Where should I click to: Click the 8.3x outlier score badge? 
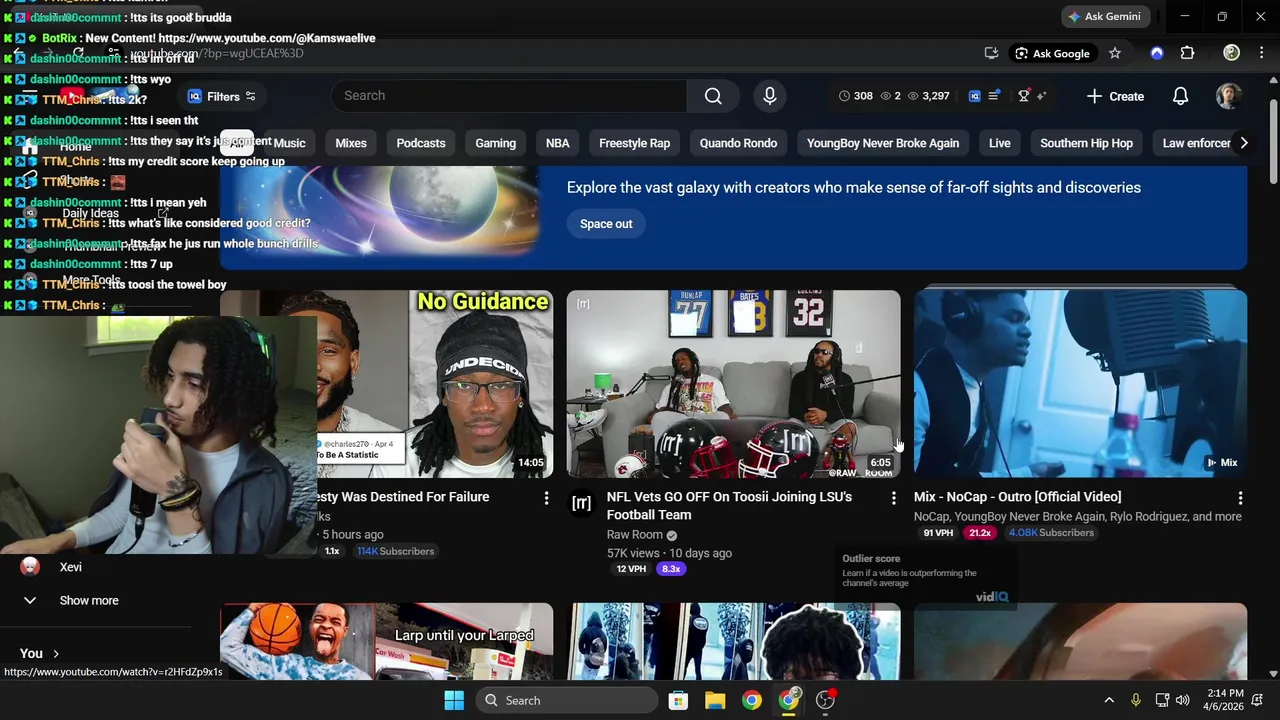(x=671, y=569)
